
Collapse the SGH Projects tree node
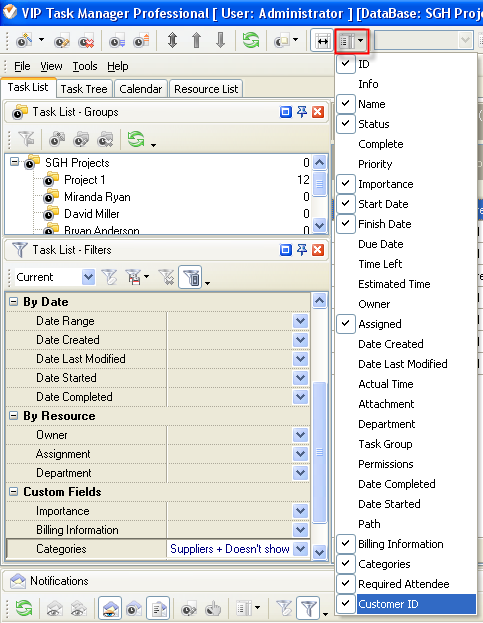click(14, 162)
